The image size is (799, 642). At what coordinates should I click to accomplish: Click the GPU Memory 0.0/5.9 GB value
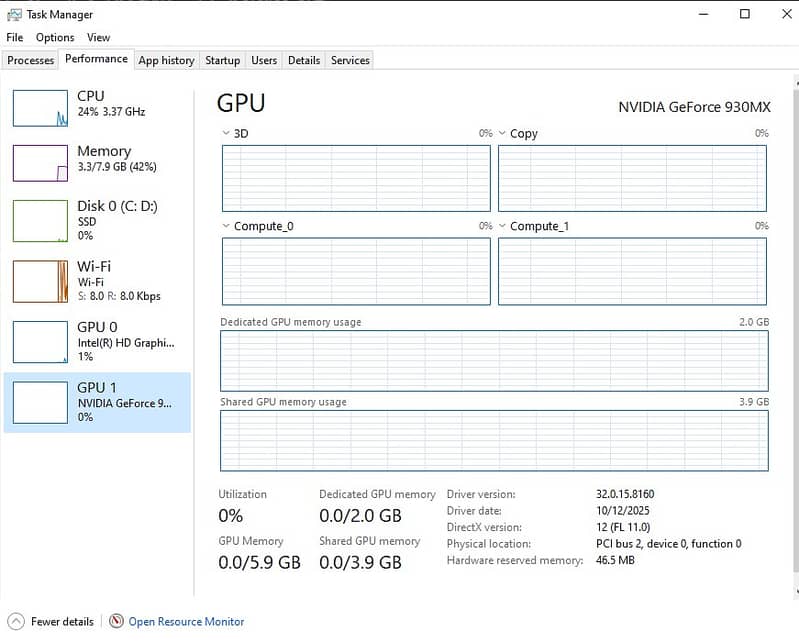pos(259,563)
